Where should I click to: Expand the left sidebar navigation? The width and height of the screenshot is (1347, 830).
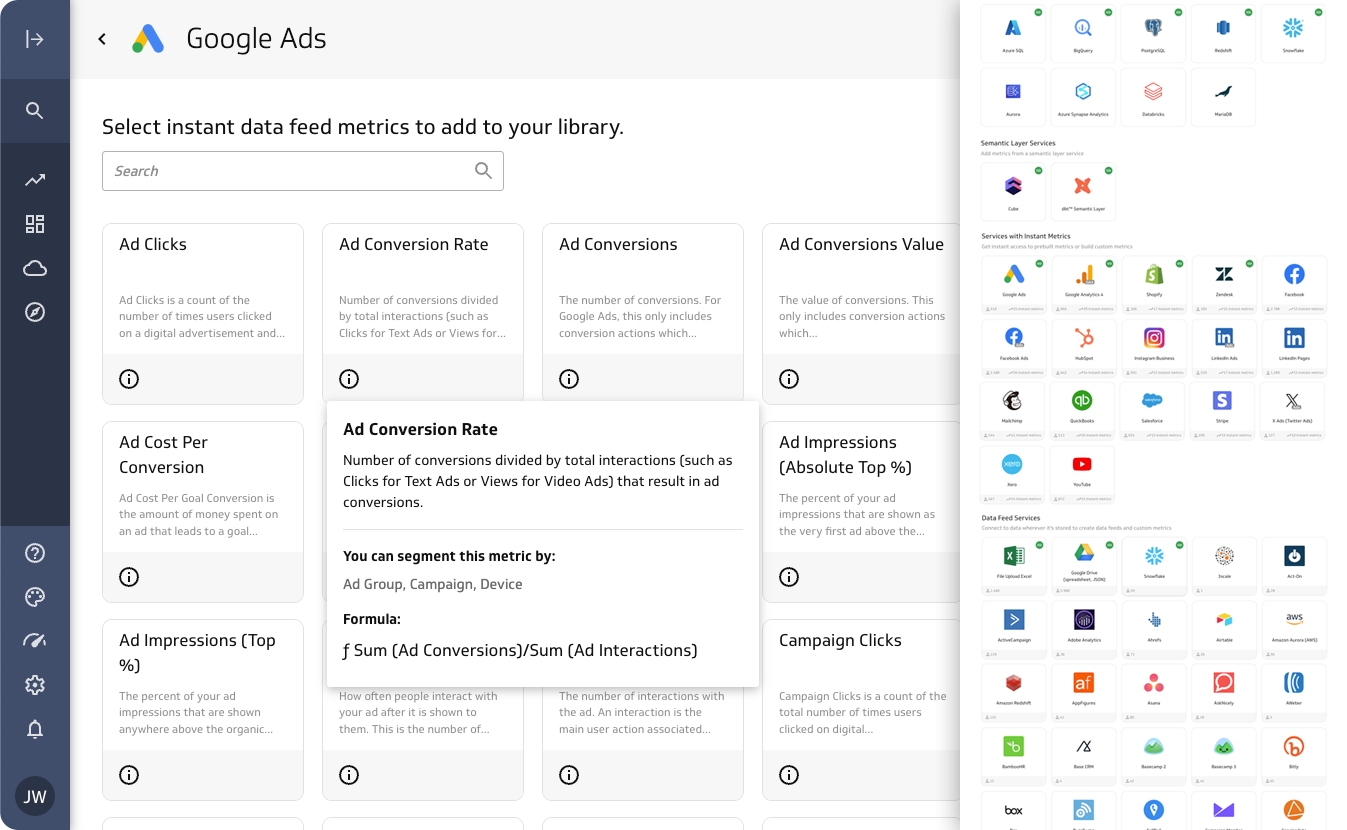coord(35,39)
